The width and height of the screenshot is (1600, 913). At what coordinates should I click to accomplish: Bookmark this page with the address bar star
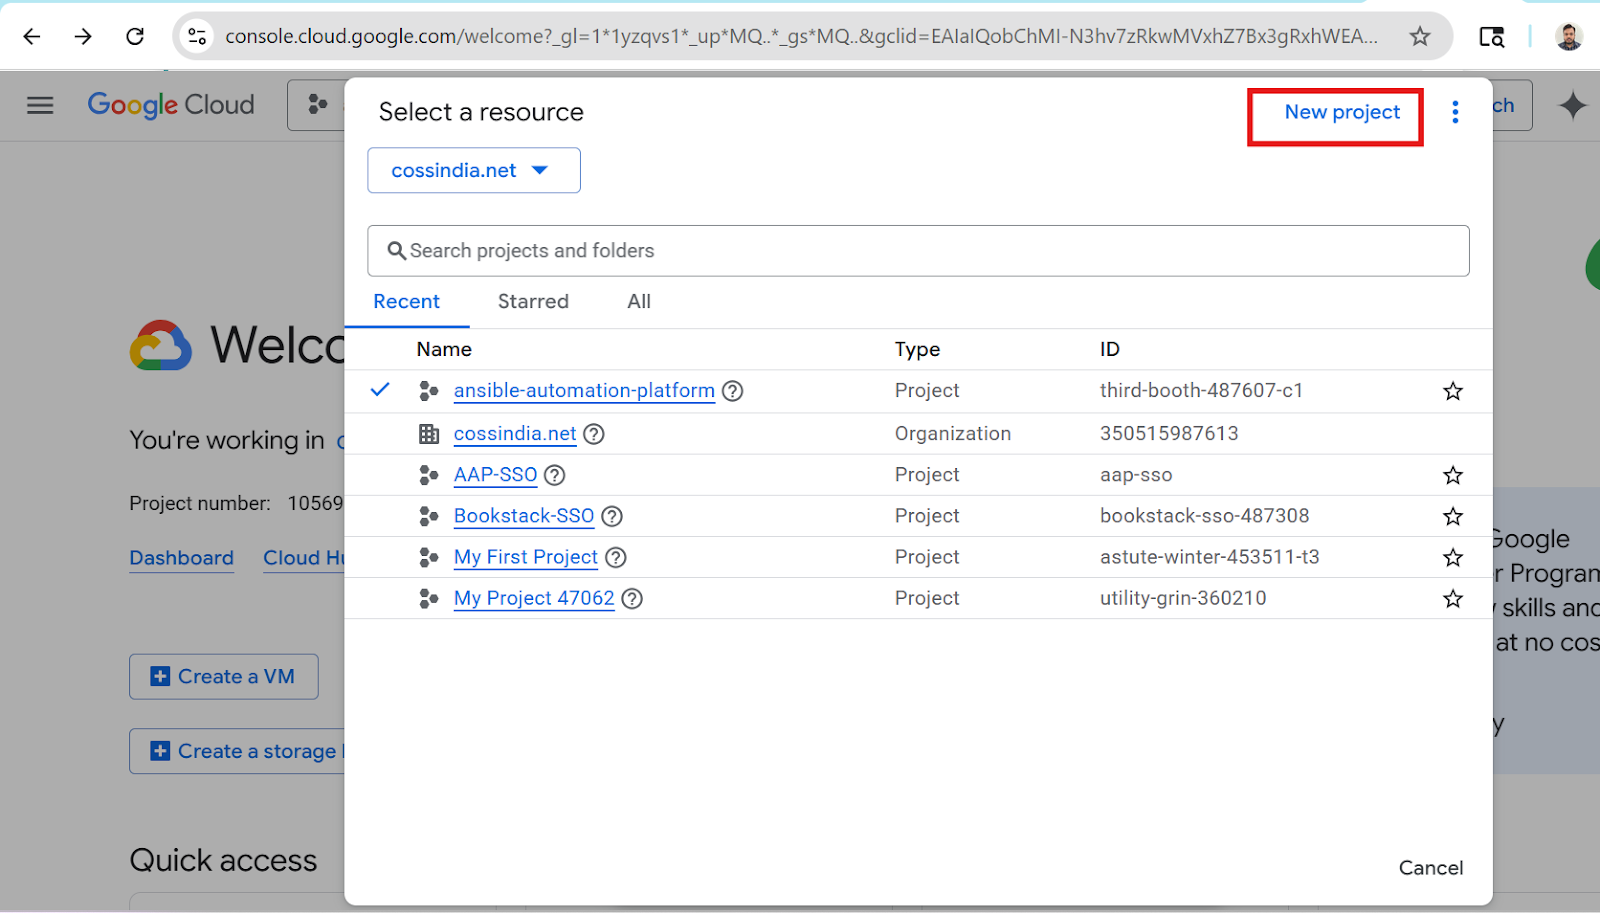click(x=1419, y=37)
